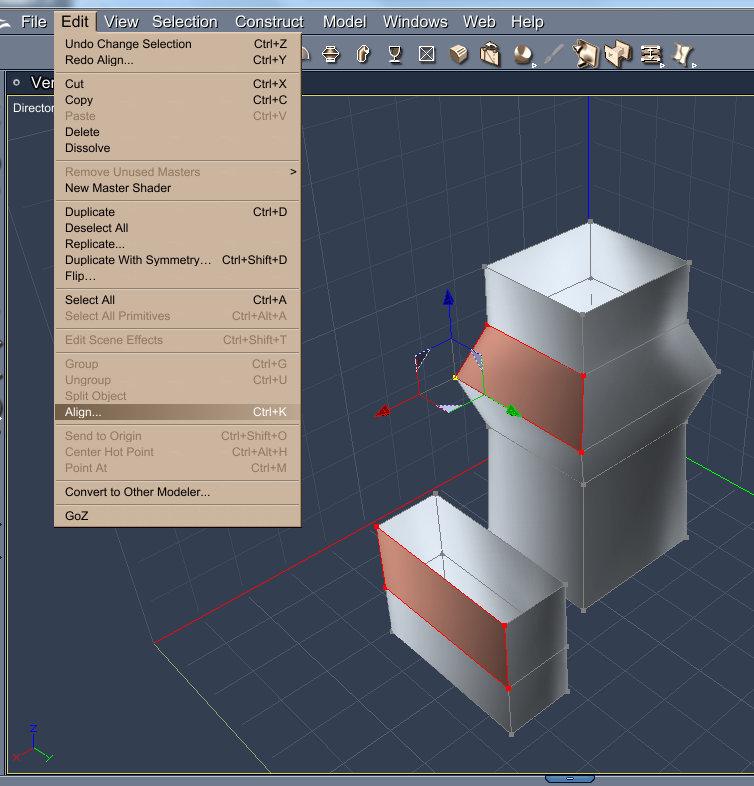The height and width of the screenshot is (786, 754).
Task: Choose Dissolve from the Edit menu
Action: point(177,148)
